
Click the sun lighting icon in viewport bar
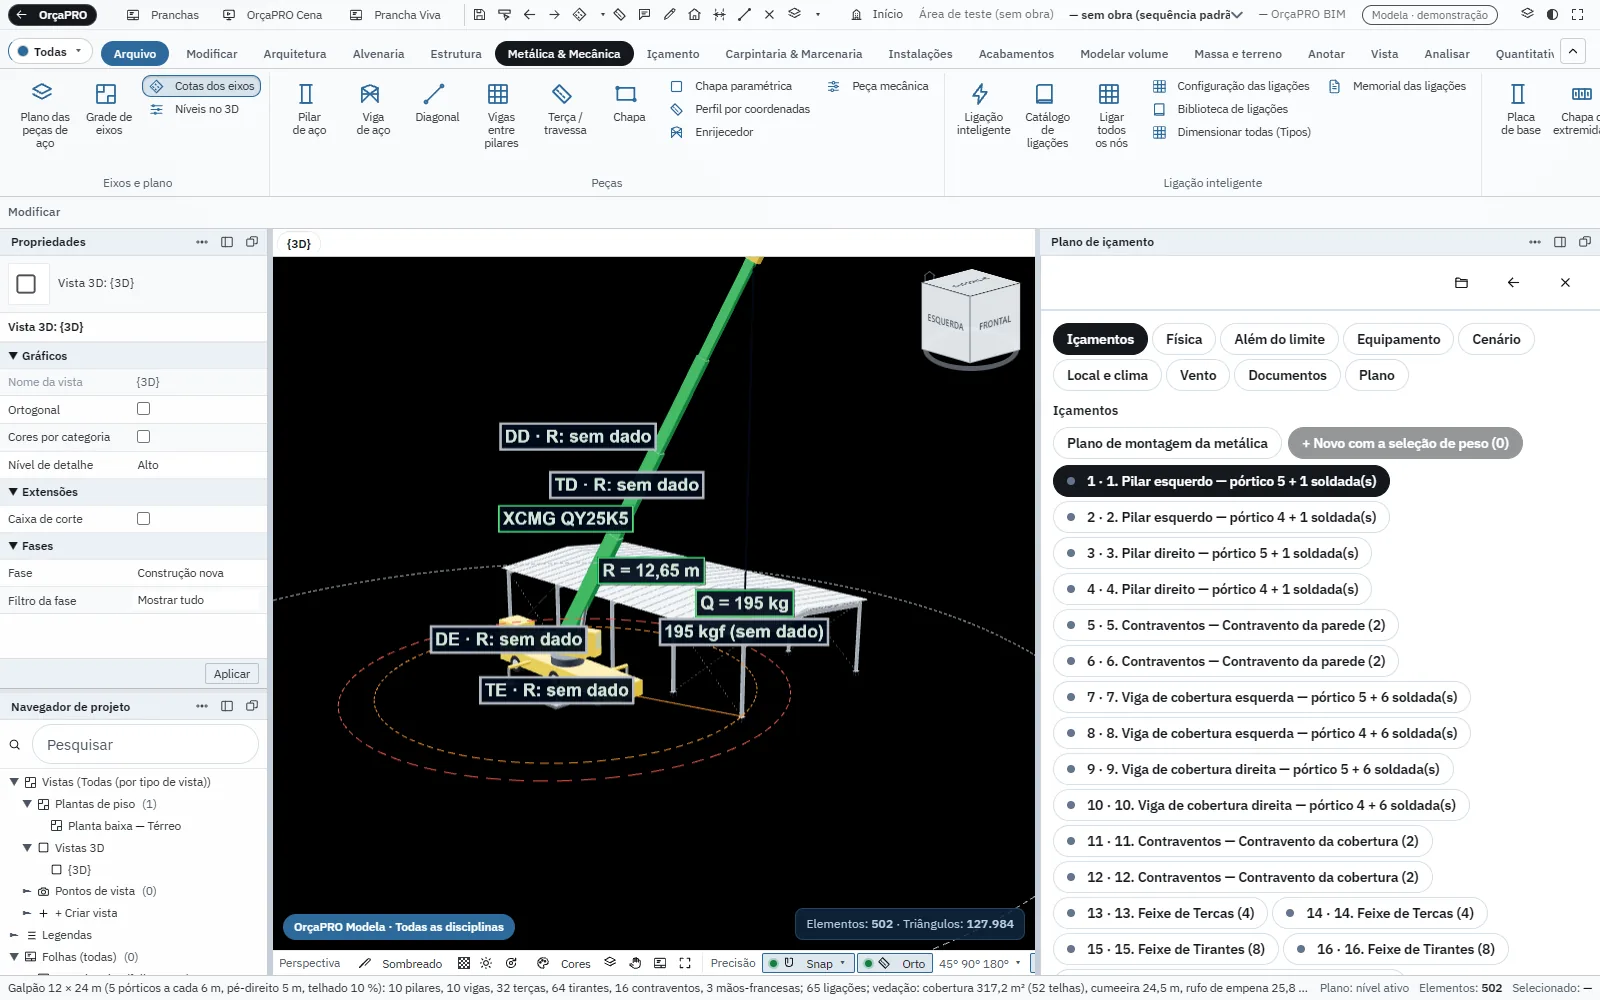tap(486, 963)
